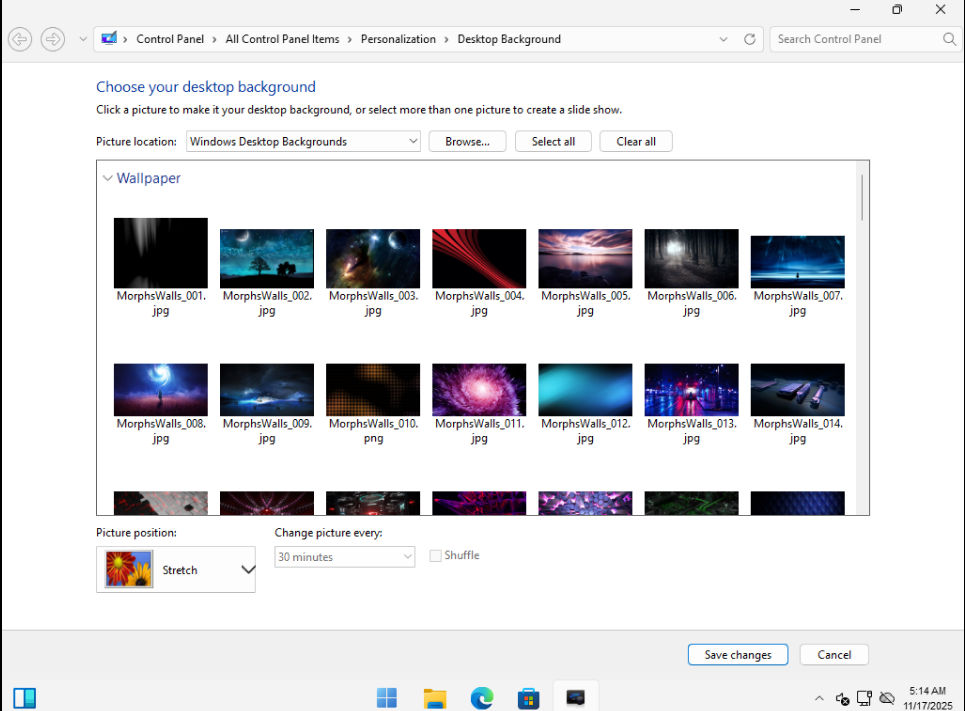
Task: Go to Personalization in breadcrumb
Action: point(398,39)
